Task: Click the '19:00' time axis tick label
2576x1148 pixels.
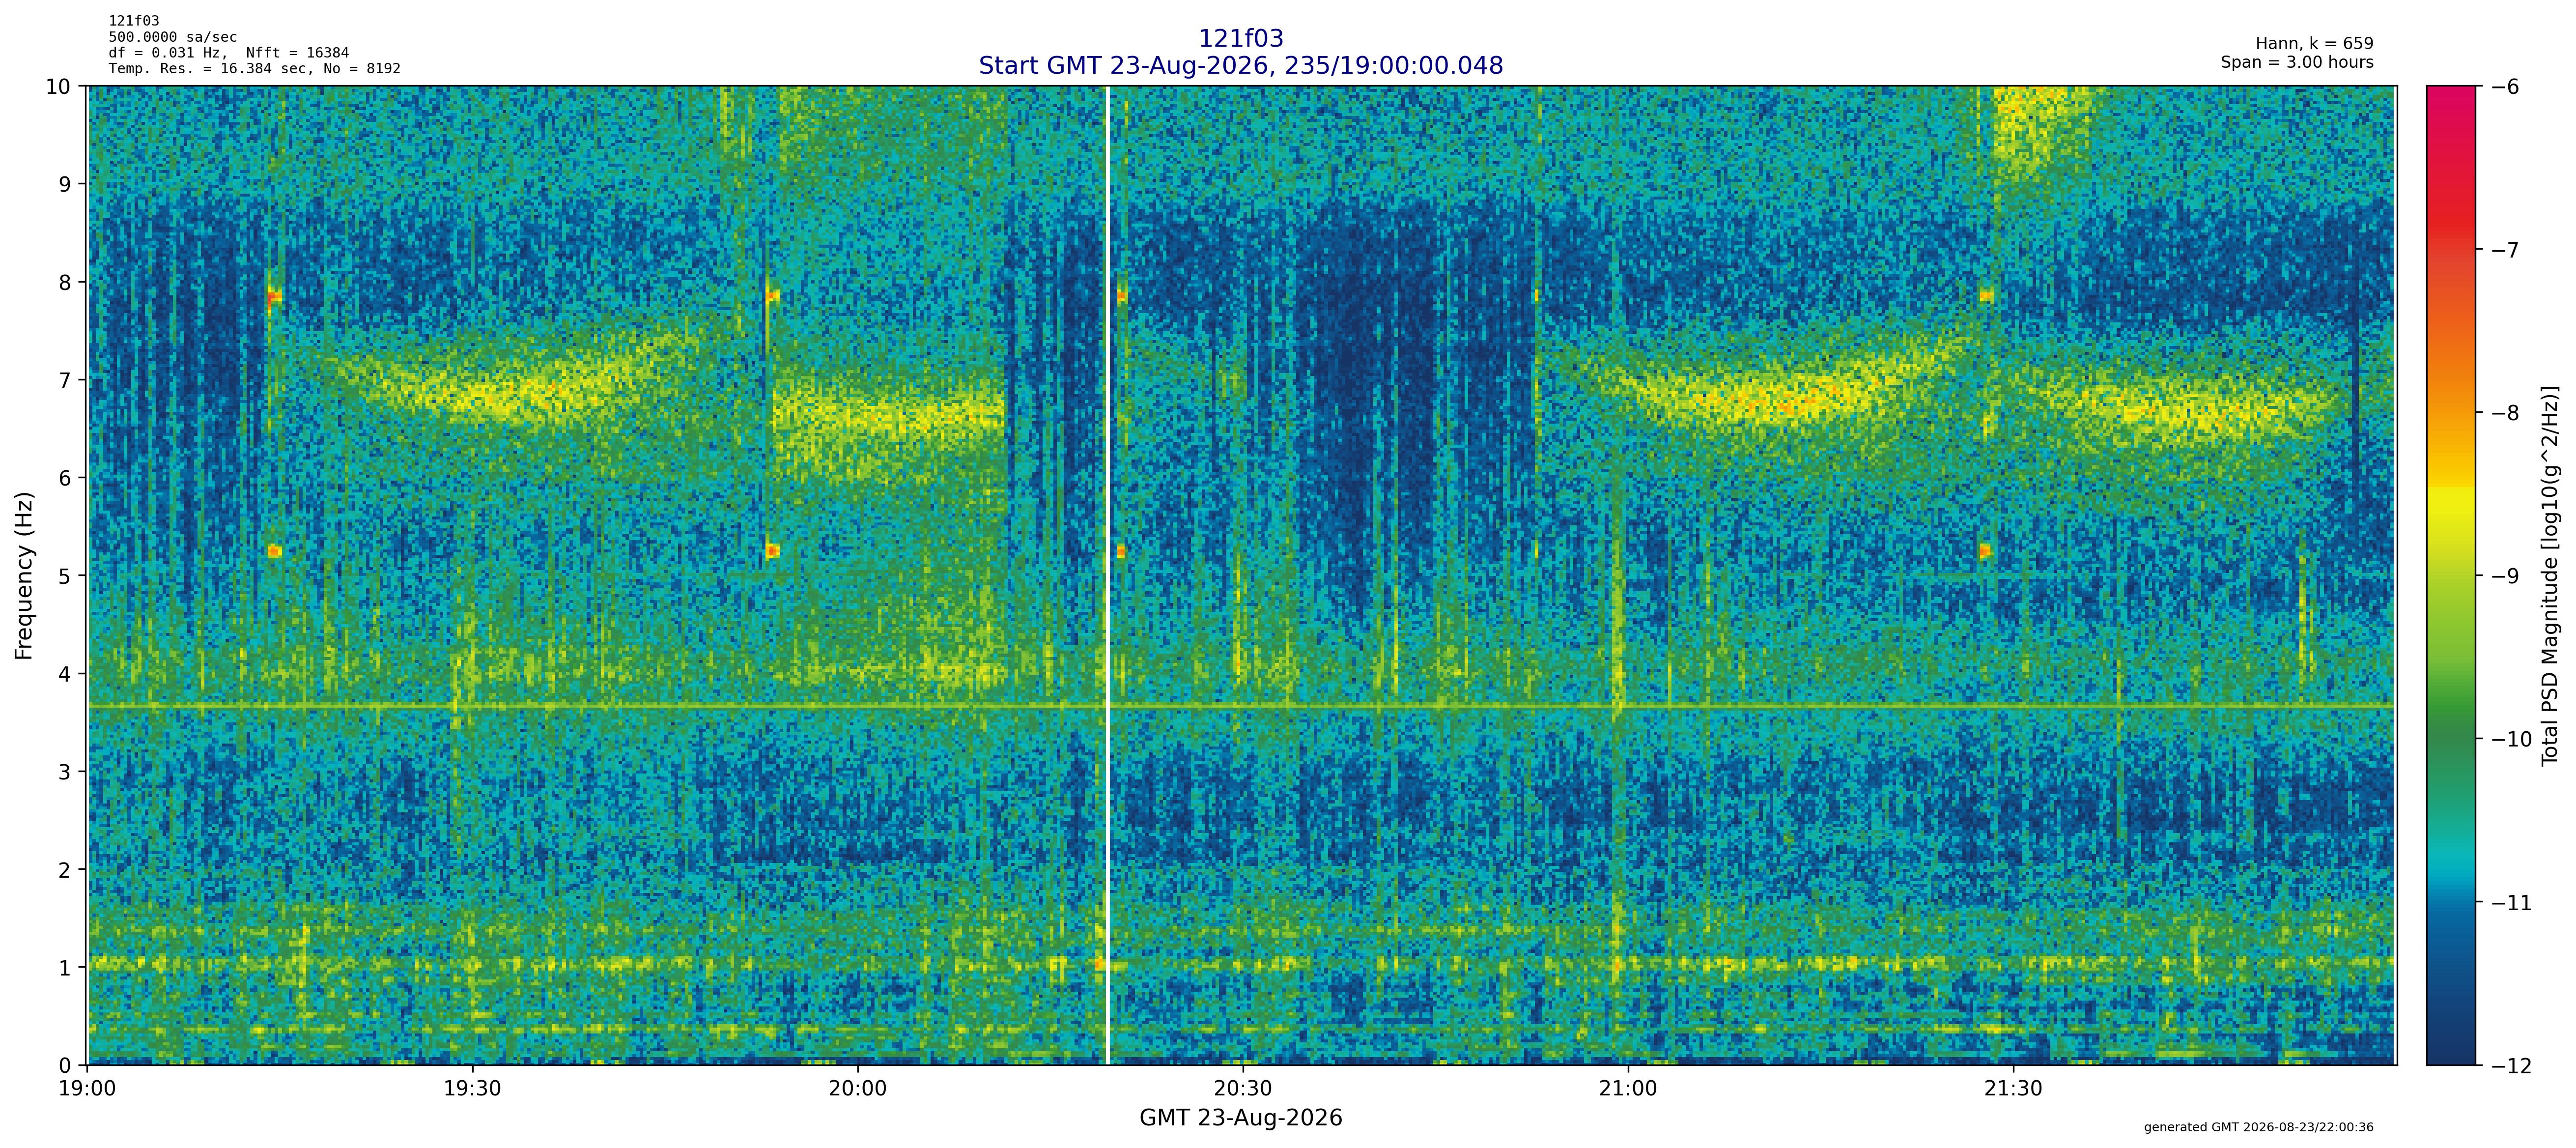Action: point(88,1089)
